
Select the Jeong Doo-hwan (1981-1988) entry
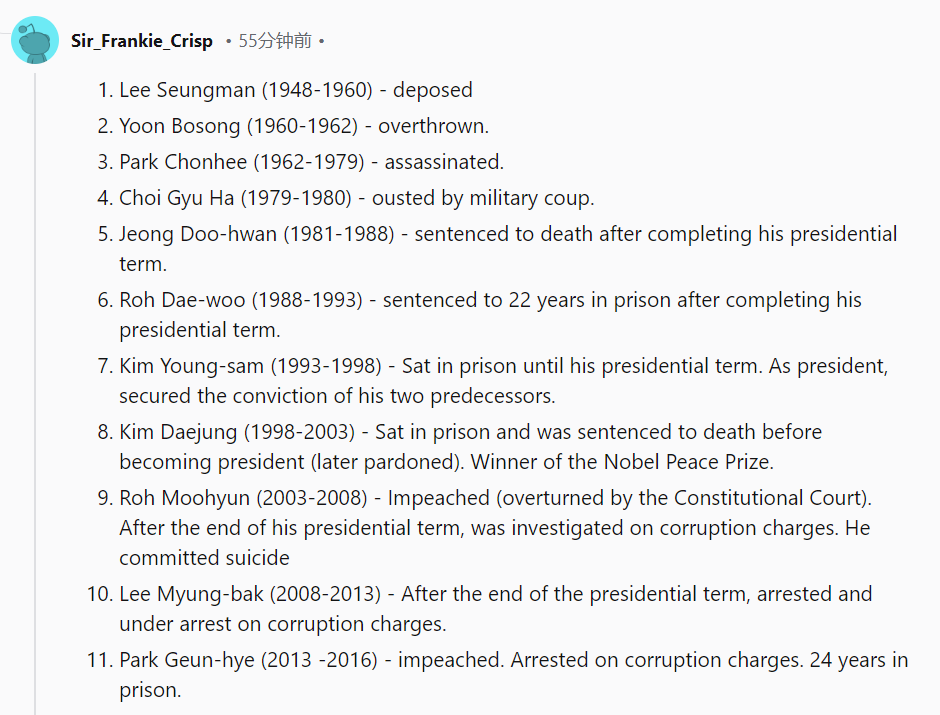click(498, 249)
